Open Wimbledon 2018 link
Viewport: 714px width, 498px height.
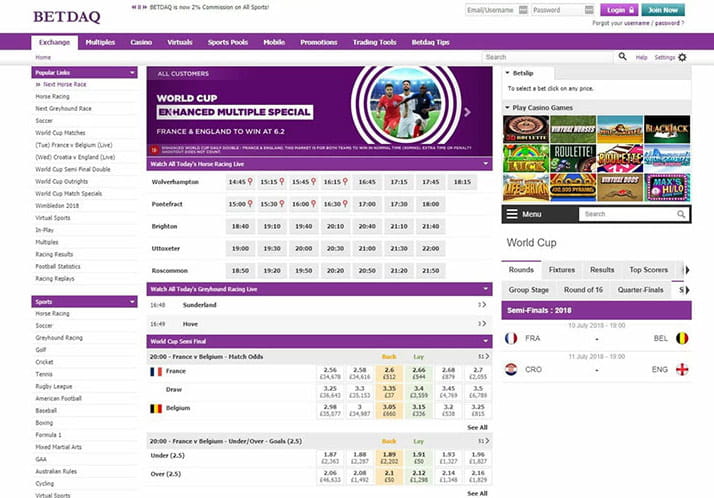click(x=57, y=205)
